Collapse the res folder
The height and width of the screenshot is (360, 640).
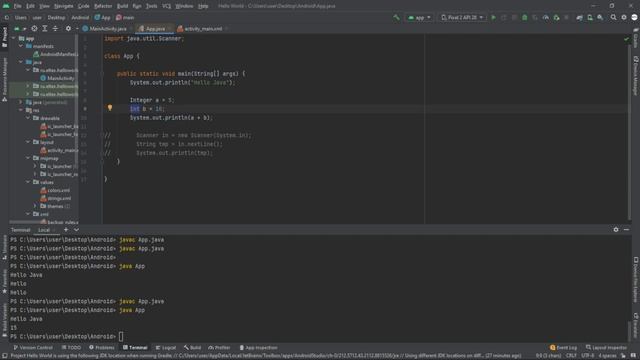(21, 110)
